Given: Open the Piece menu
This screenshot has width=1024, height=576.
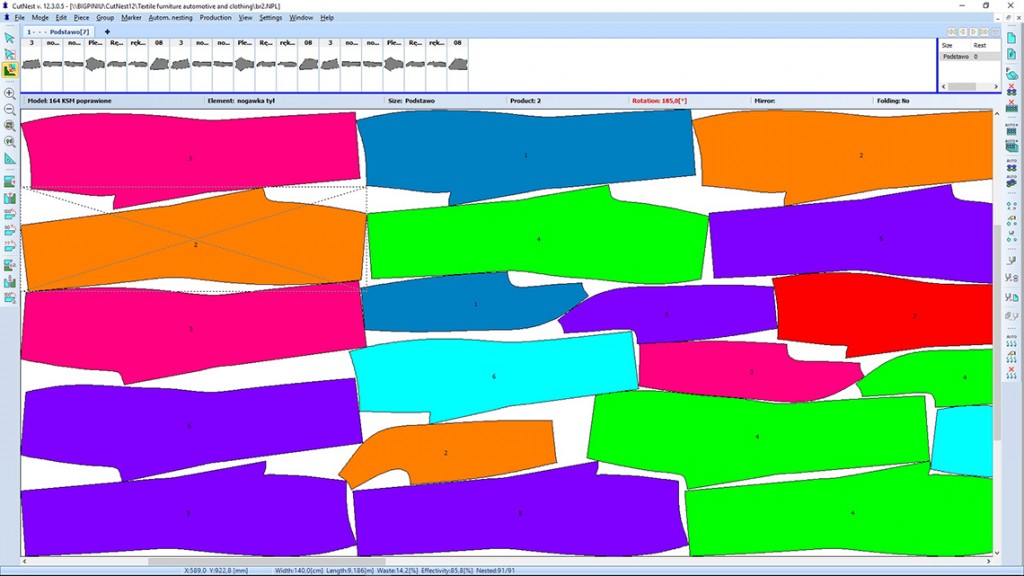Looking at the screenshot, I should pos(81,18).
